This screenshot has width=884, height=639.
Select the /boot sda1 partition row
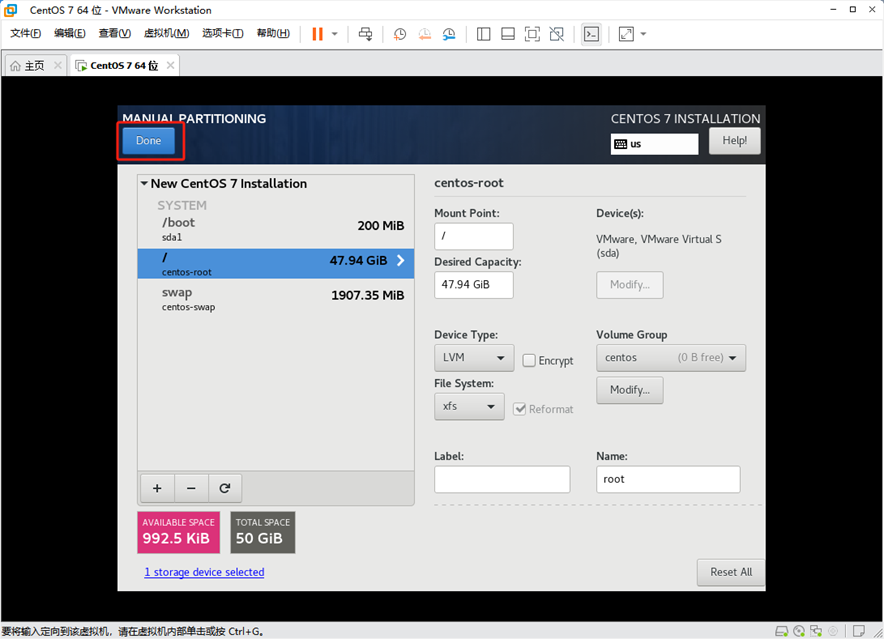276,228
